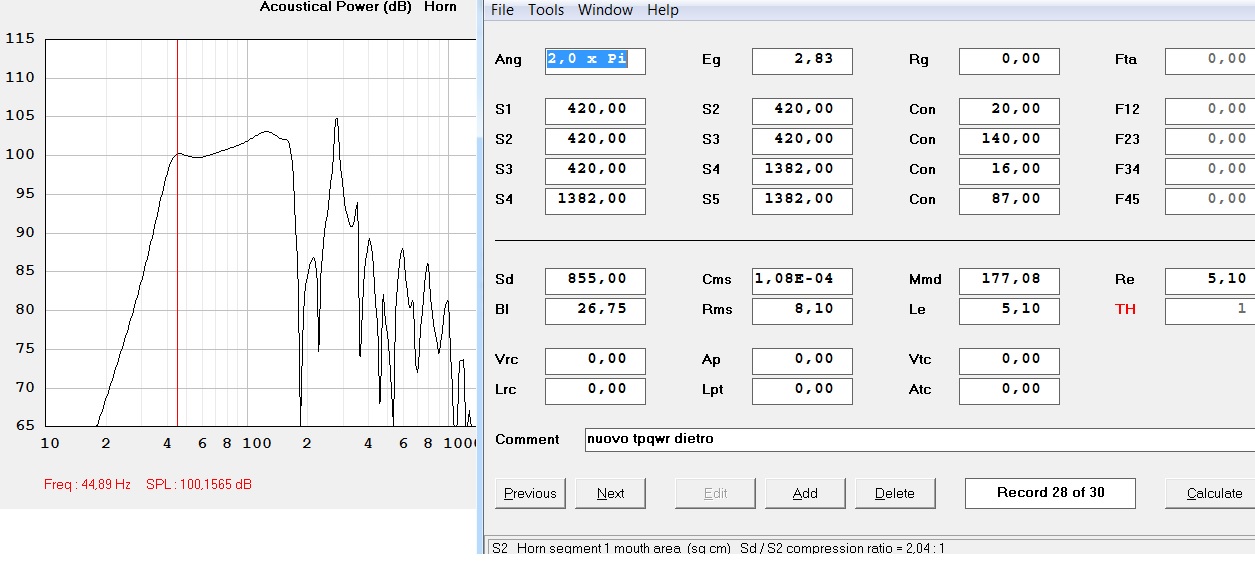Click the Delete record button

point(895,493)
